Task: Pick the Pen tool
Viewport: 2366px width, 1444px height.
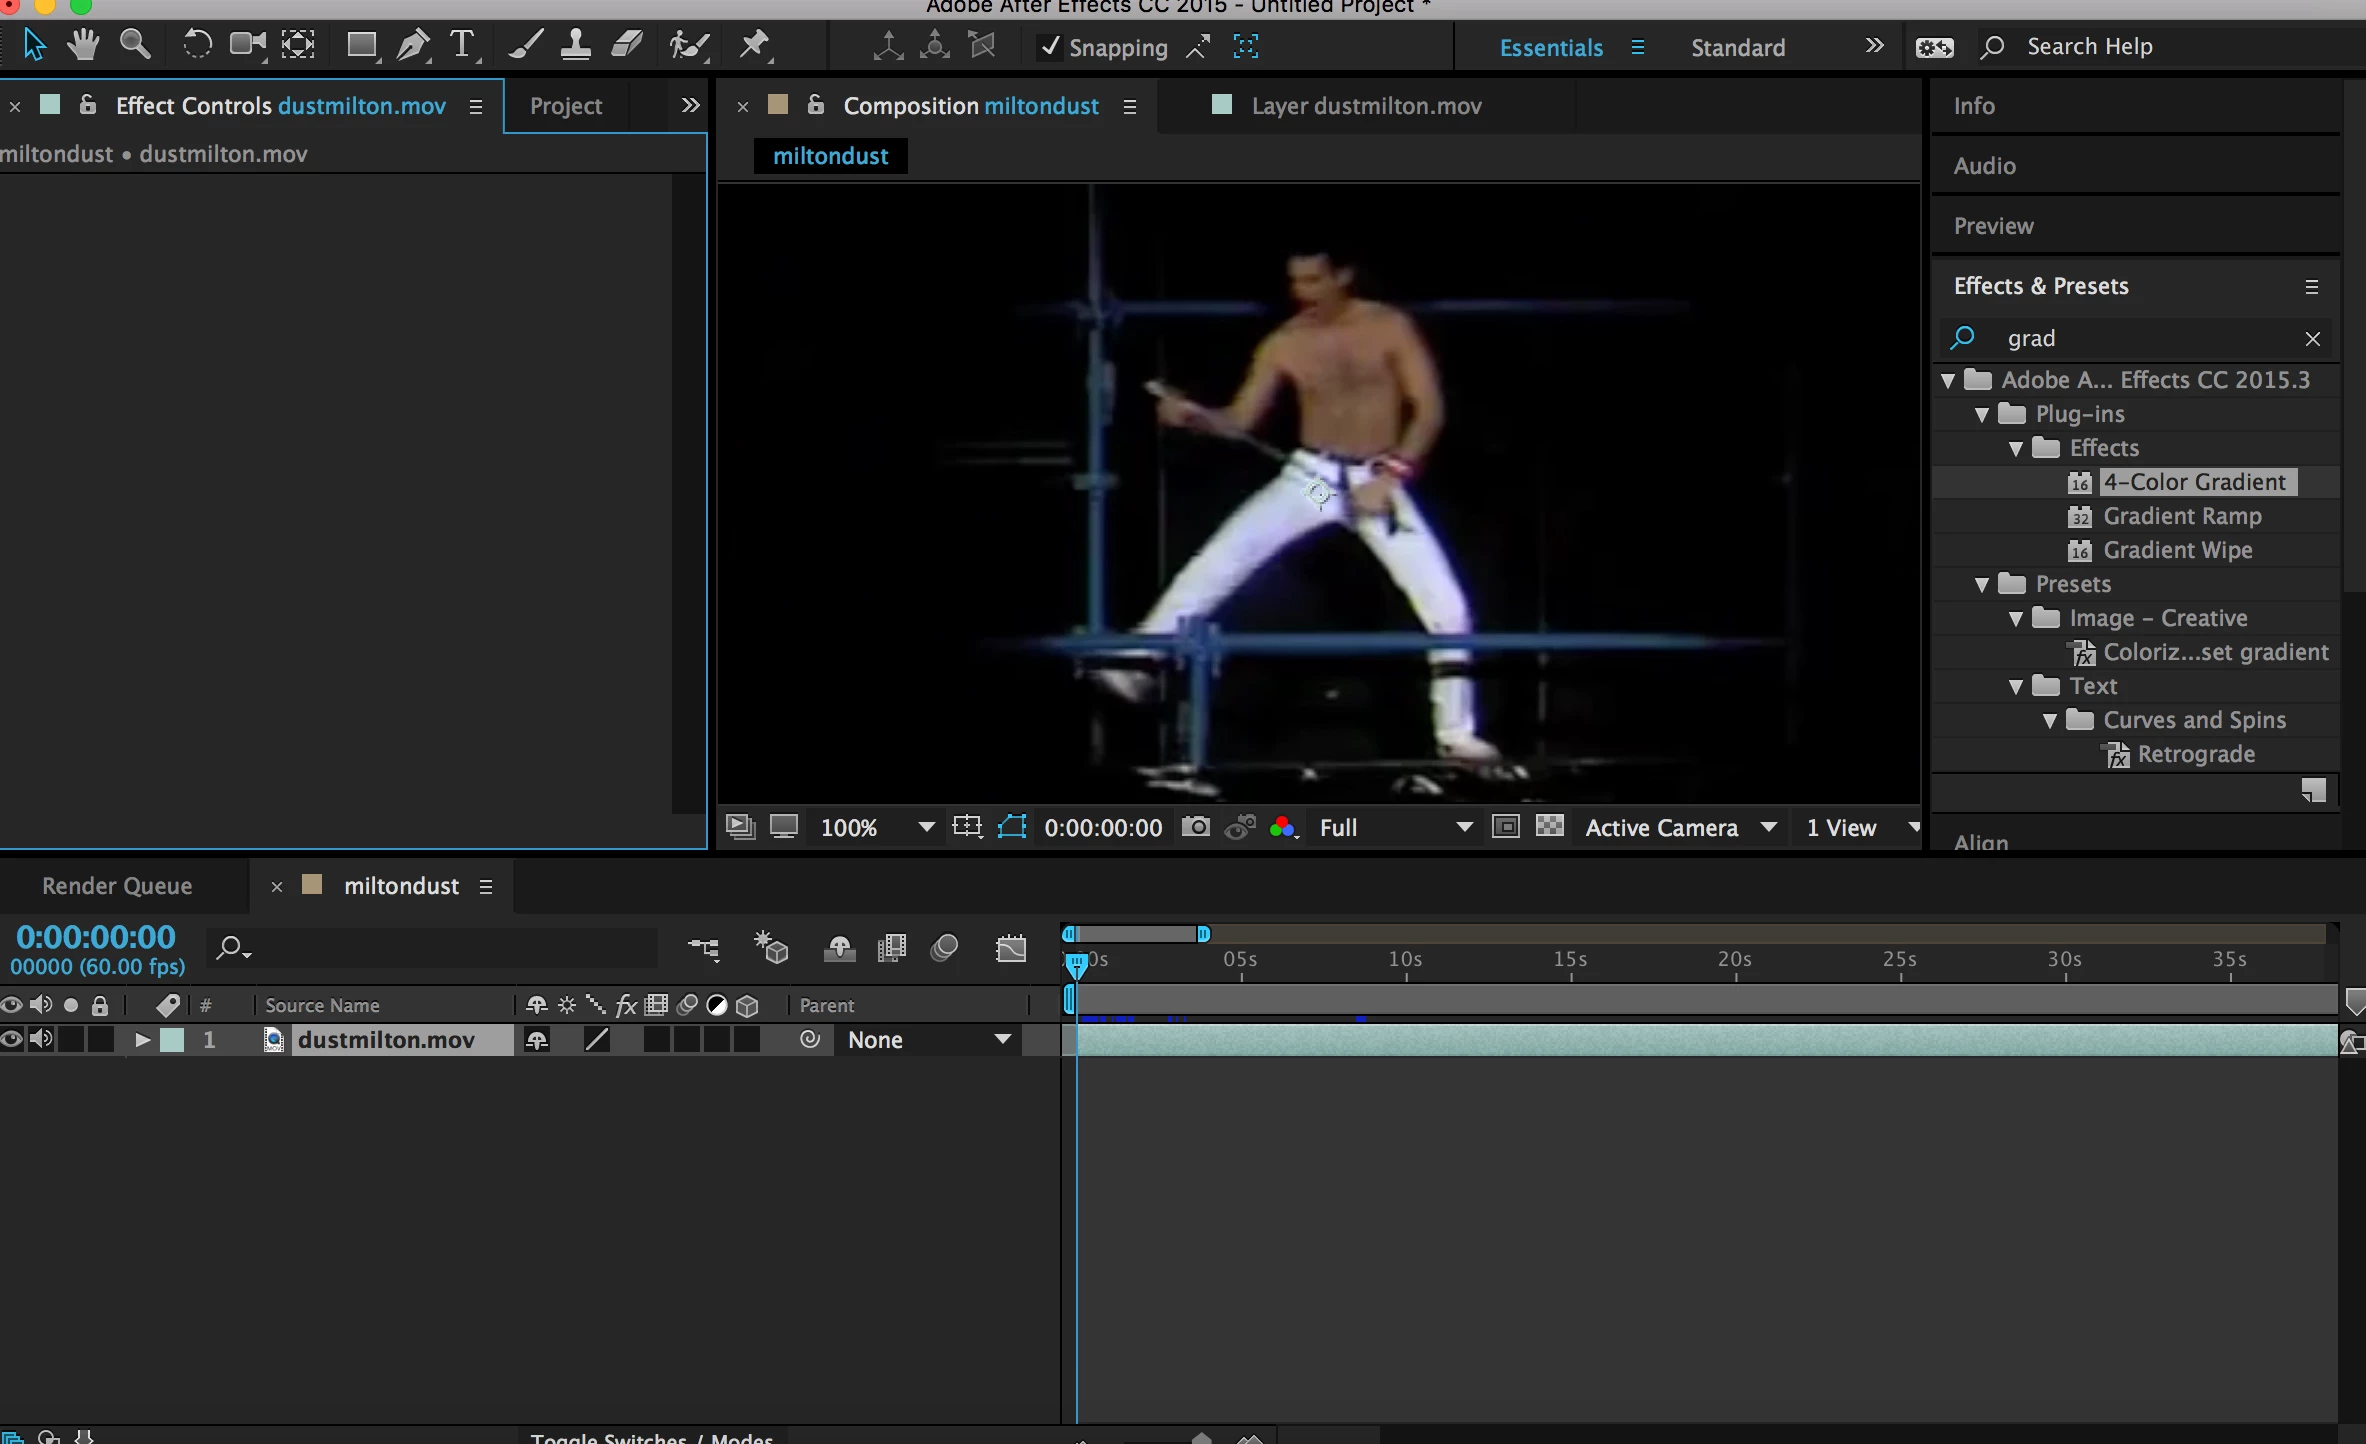Action: click(x=413, y=45)
